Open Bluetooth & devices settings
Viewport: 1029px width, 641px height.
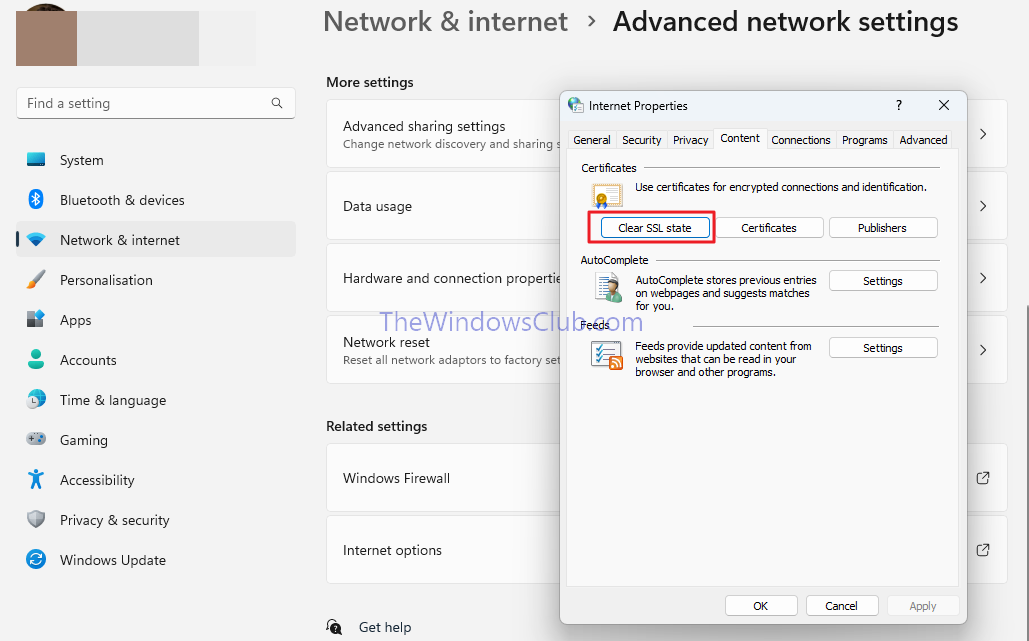[156, 200]
